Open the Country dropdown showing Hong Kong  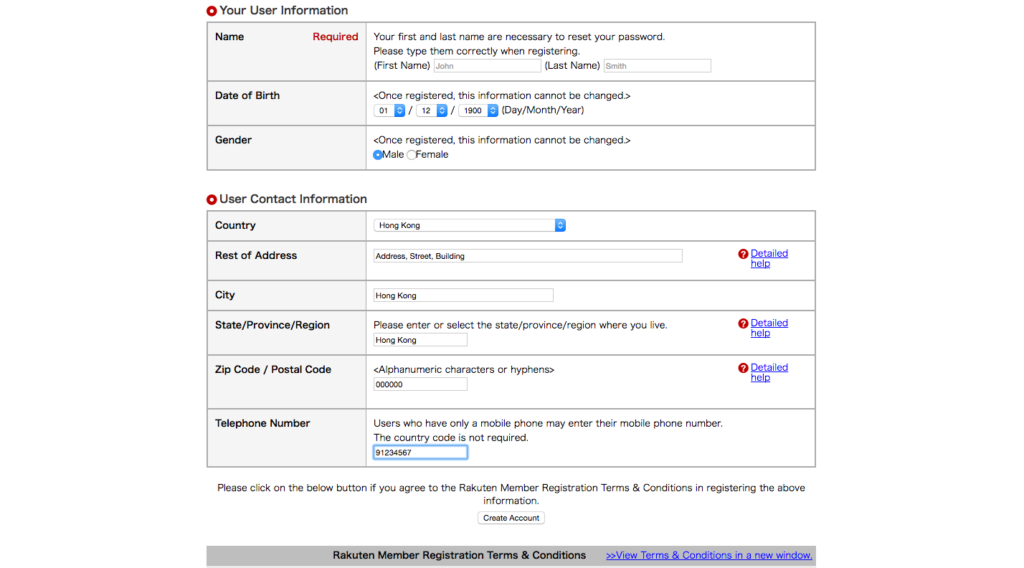tap(470, 225)
